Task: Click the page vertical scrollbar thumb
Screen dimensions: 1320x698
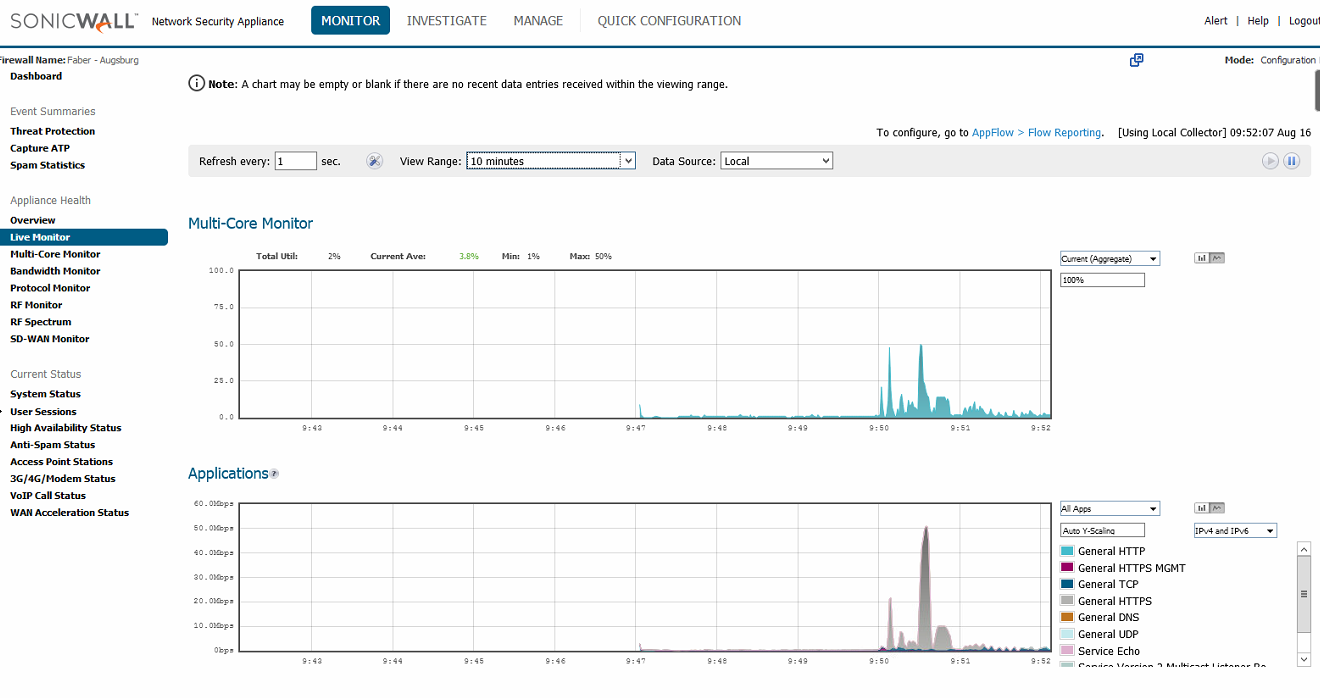Action: (1317, 90)
